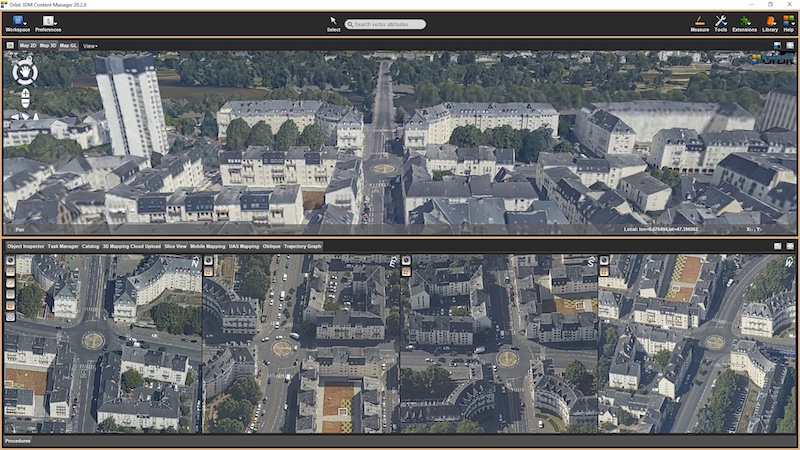Click the N compass indicator in North view
Image resolution: width=800 pixels, height=450 pixels.
(195, 262)
